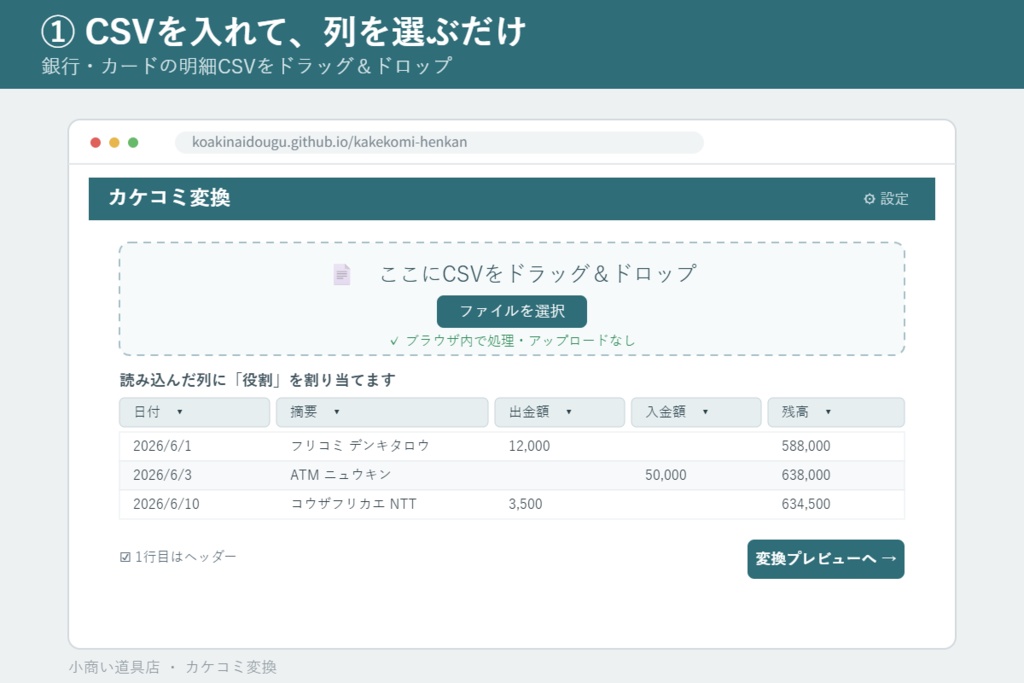
Task: Select the date cell 2026/6/3
Action: click(x=163, y=475)
